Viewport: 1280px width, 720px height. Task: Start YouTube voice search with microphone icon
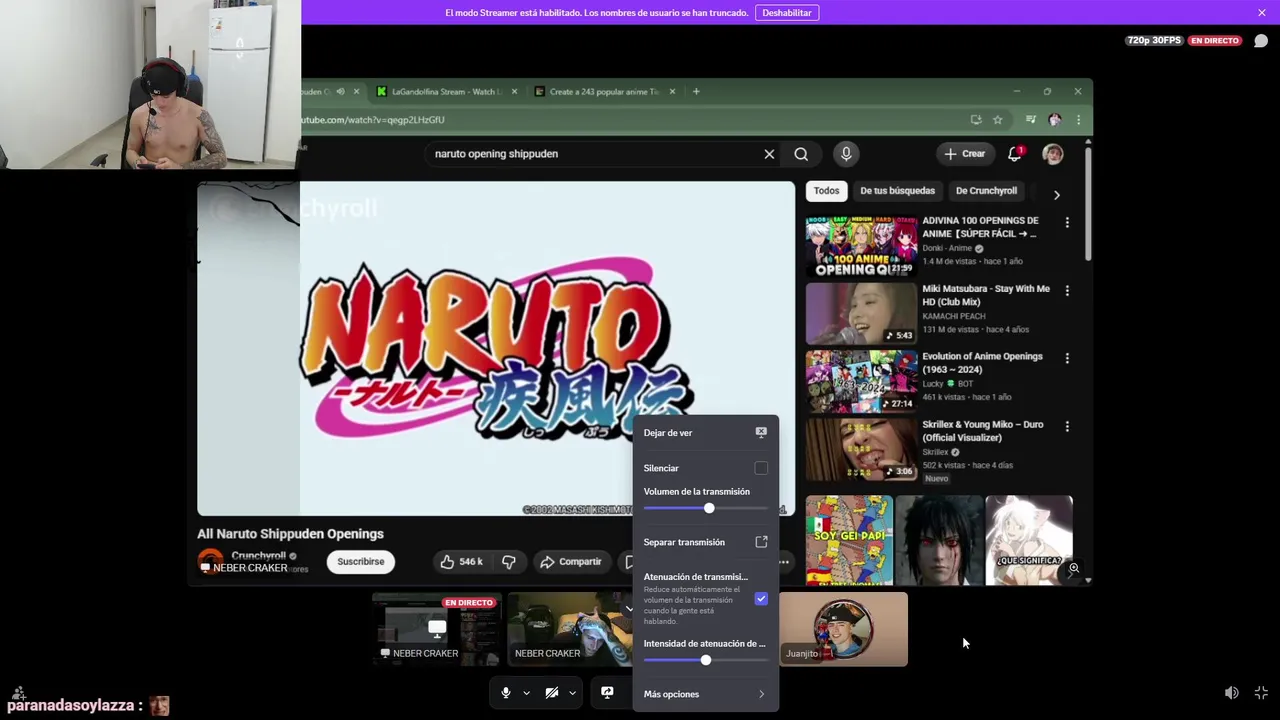tap(846, 154)
